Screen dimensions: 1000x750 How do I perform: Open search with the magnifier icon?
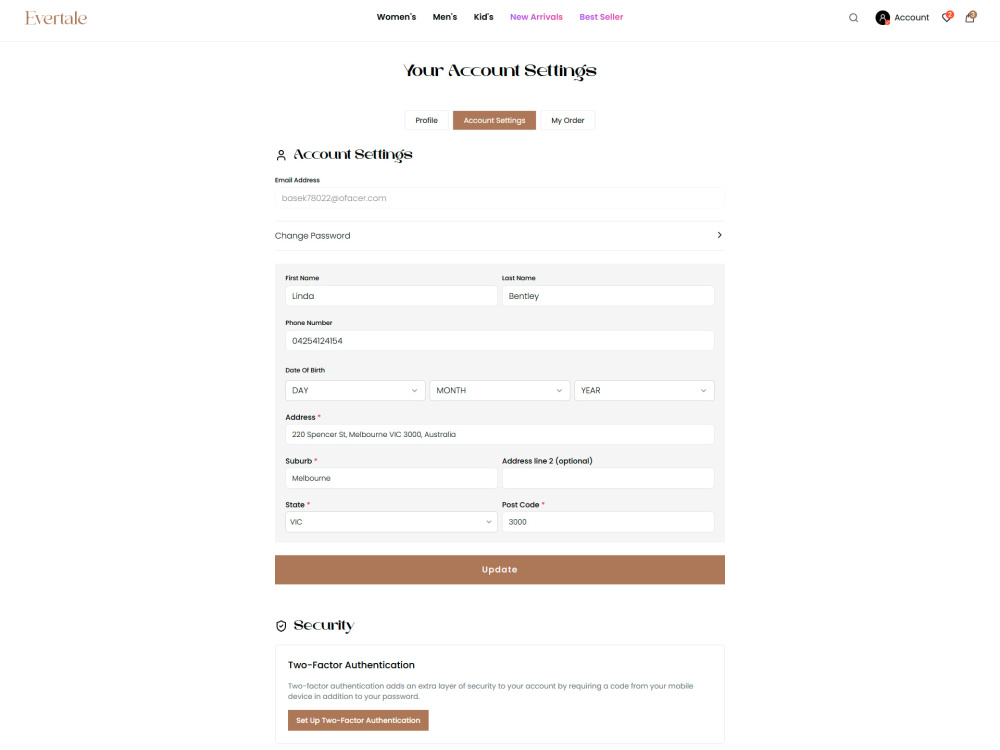click(x=853, y=18)
